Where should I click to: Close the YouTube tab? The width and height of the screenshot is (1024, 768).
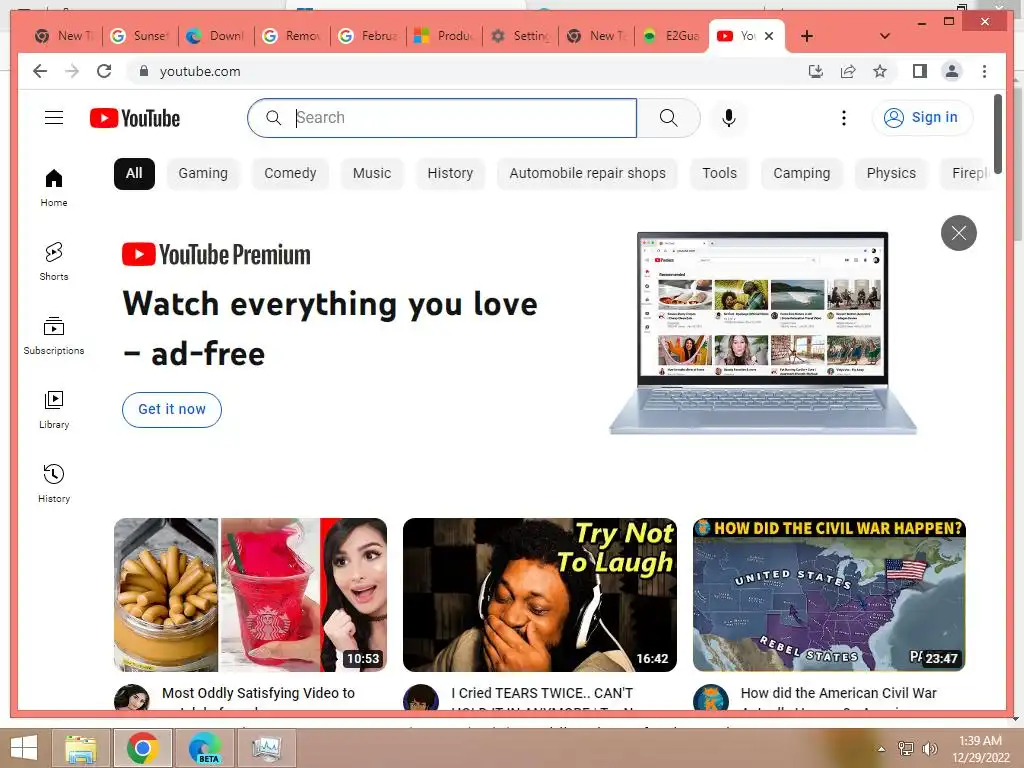tap(769, 36)
